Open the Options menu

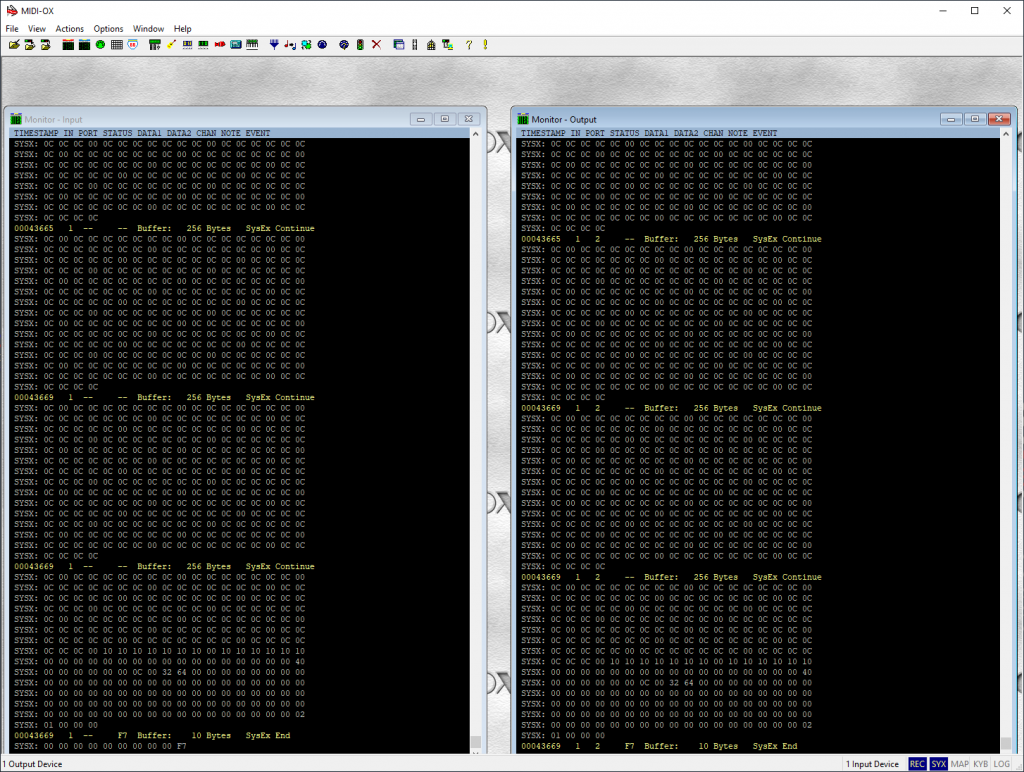point(108,29)
